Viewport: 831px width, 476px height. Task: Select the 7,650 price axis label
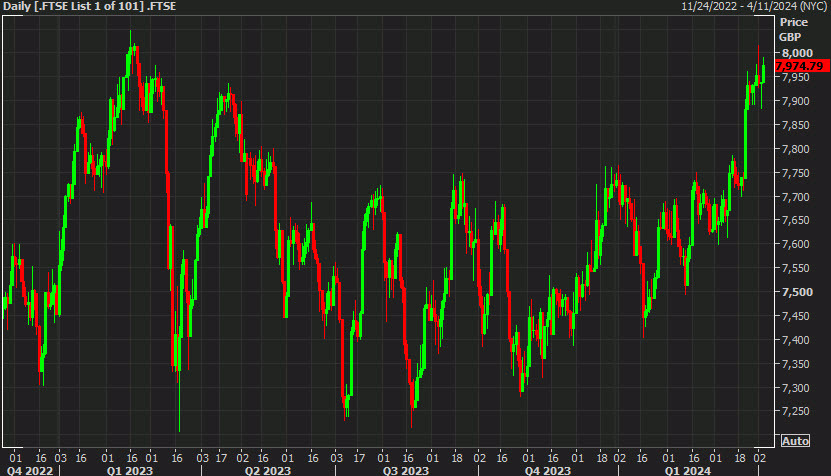click(795, 220)
